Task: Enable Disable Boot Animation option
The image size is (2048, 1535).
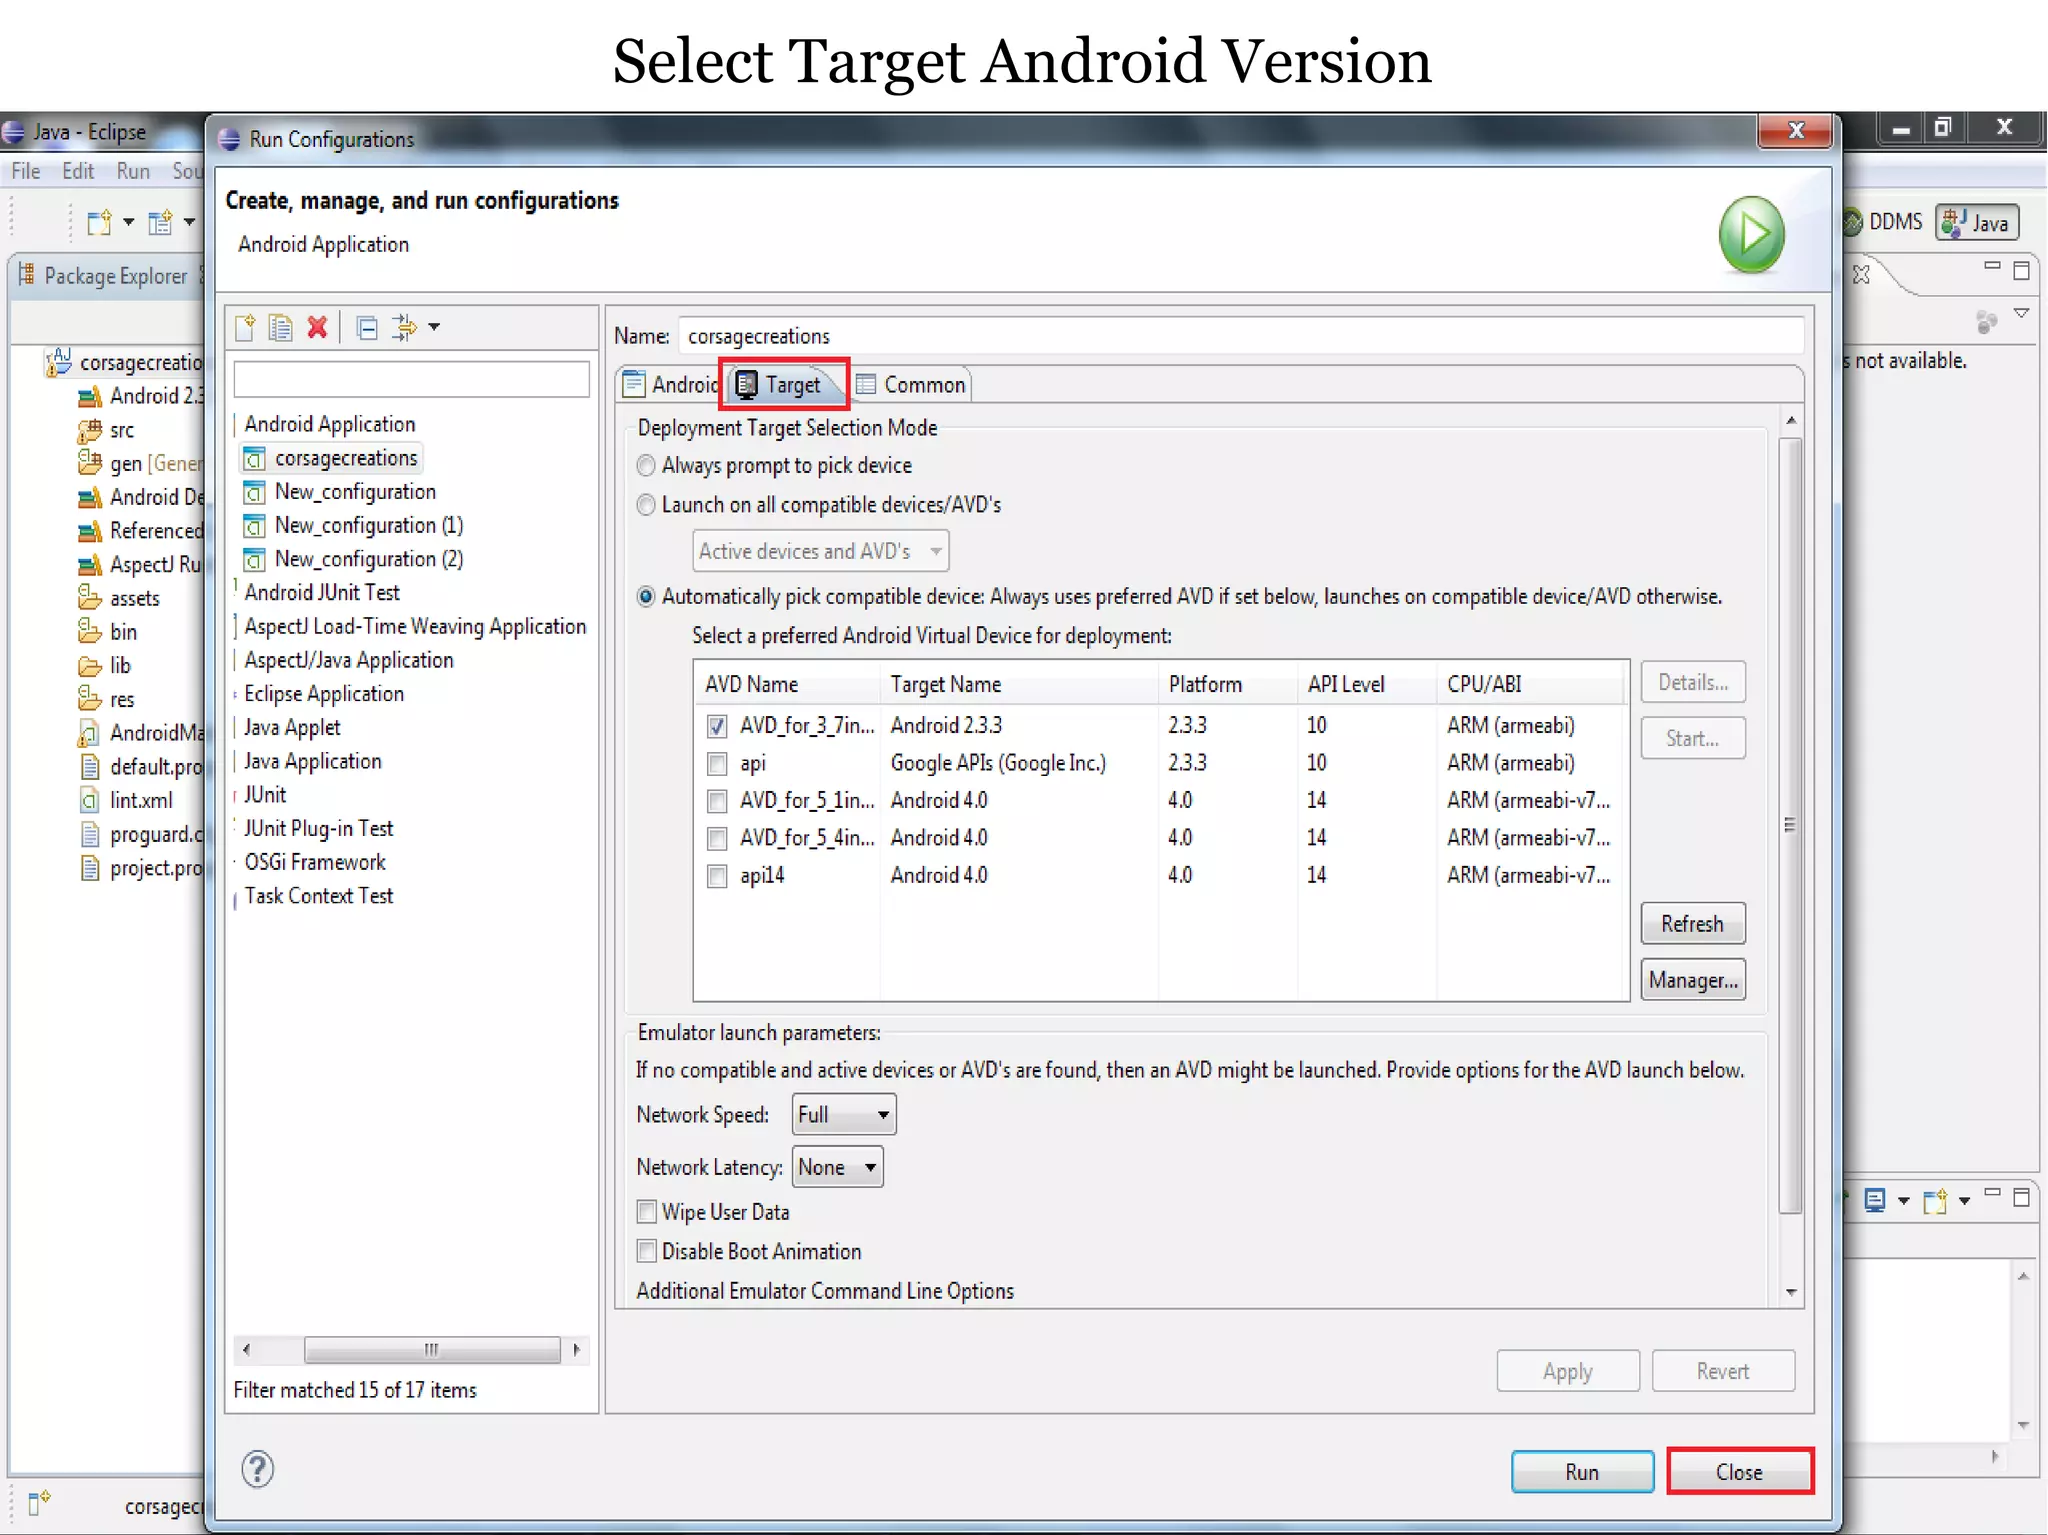Action: 647,1251
